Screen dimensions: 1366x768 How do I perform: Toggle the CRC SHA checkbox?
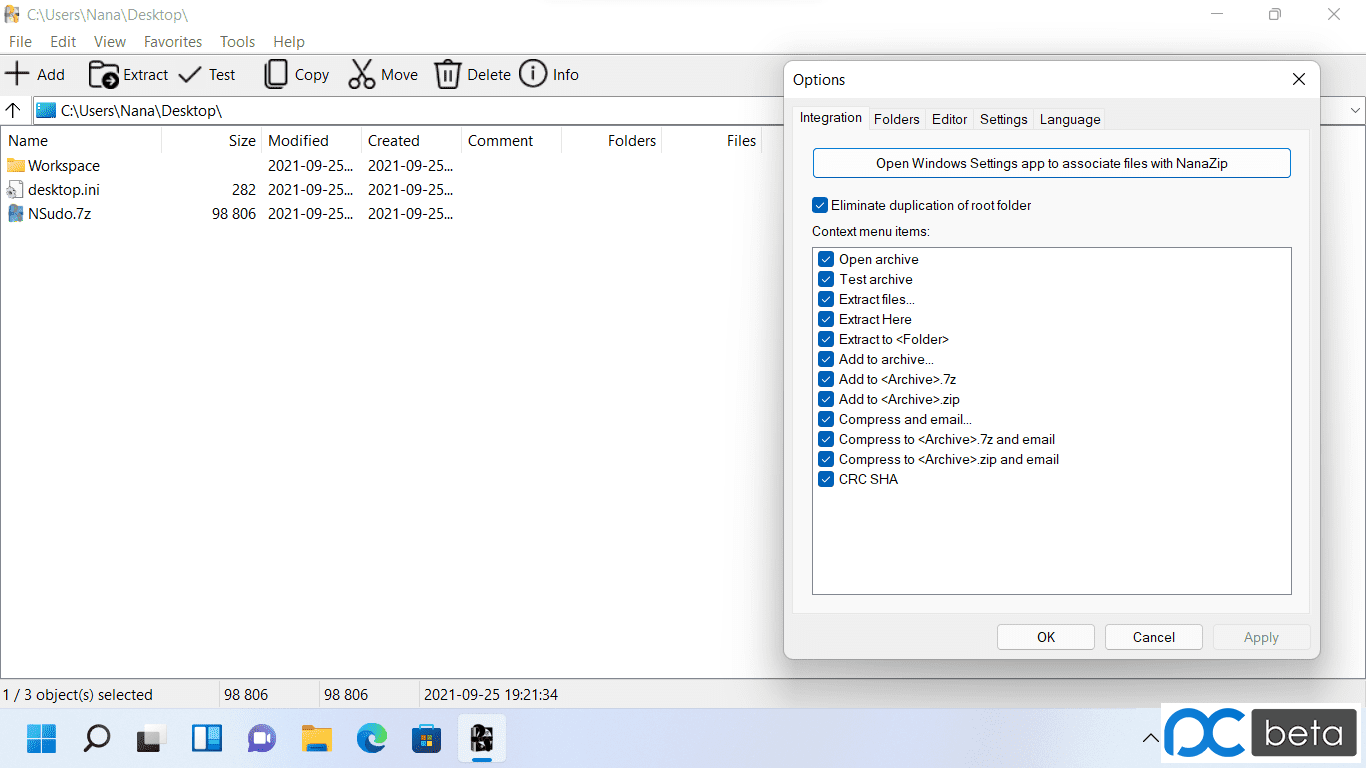click(826, 479)
